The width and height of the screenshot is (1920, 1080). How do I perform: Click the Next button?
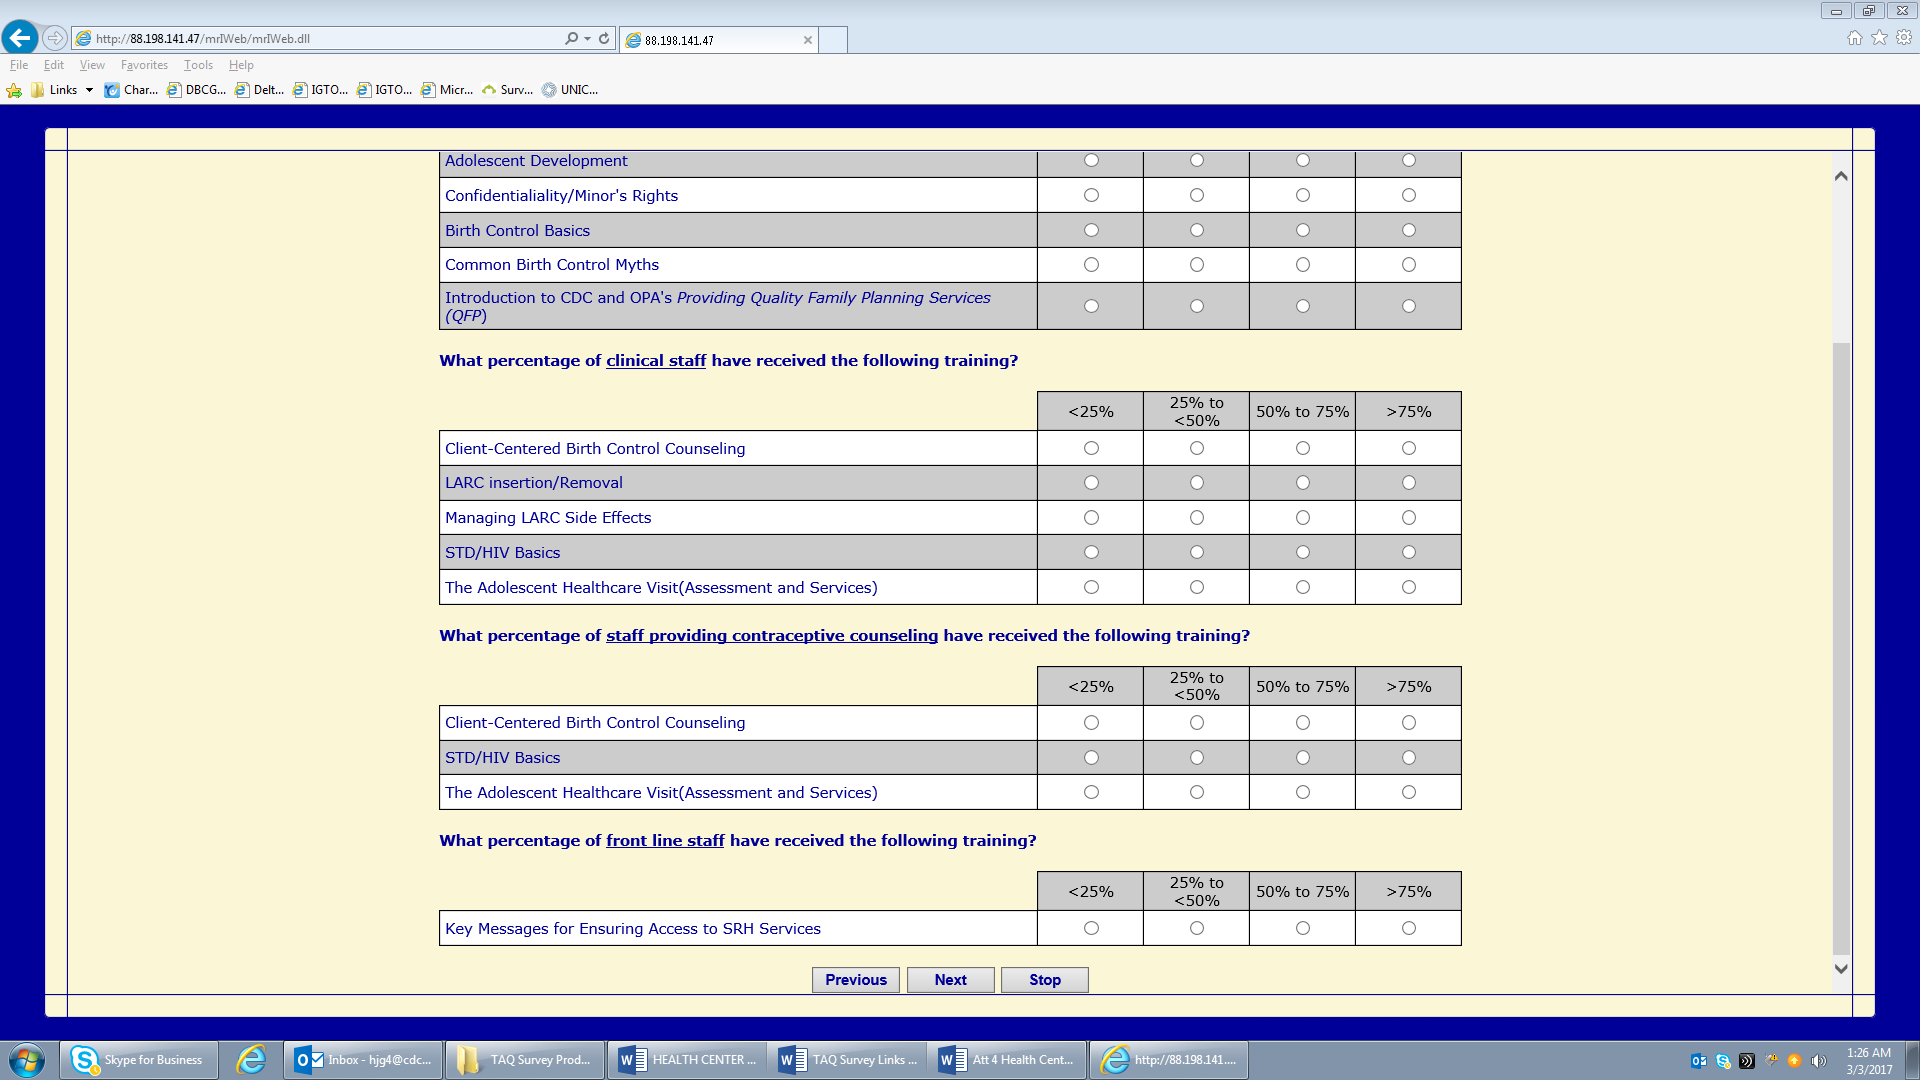(x=950, y=980)
